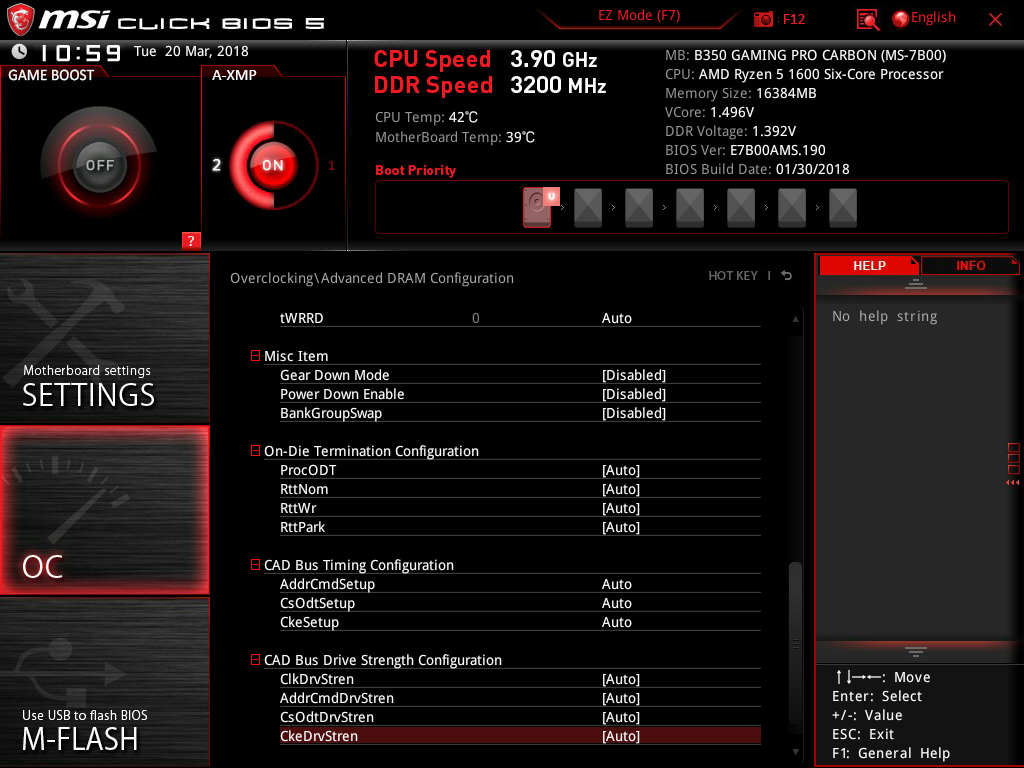Select the fourth boot priority slot

(690, 208)
